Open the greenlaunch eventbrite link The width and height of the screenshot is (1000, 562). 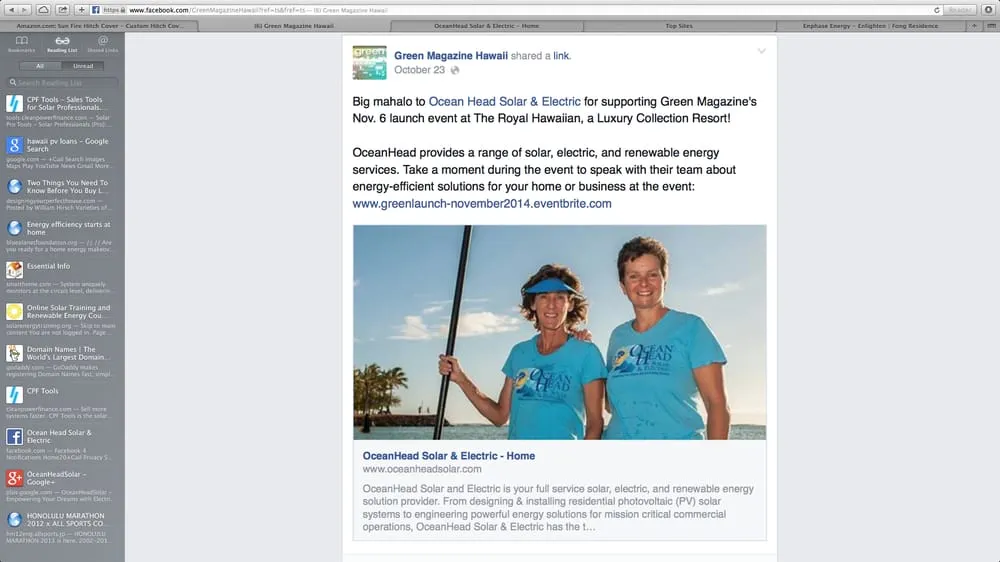482,203
